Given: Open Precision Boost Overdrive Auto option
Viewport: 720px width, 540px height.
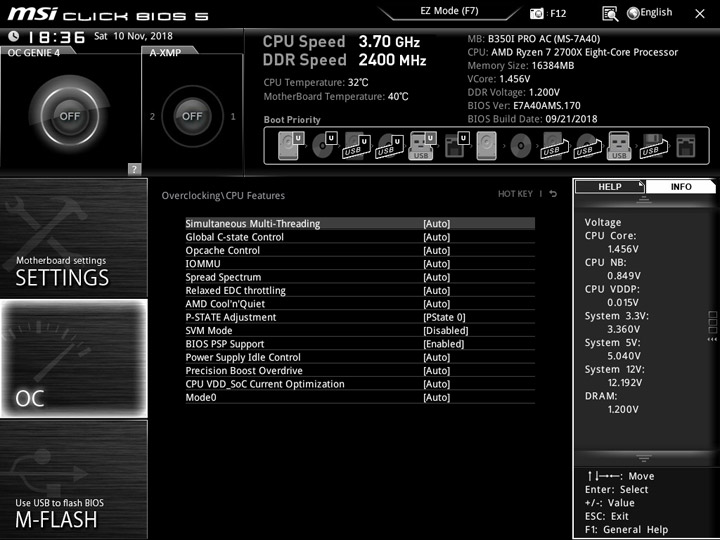Looking at the screenshot, I should pos(436,371).
